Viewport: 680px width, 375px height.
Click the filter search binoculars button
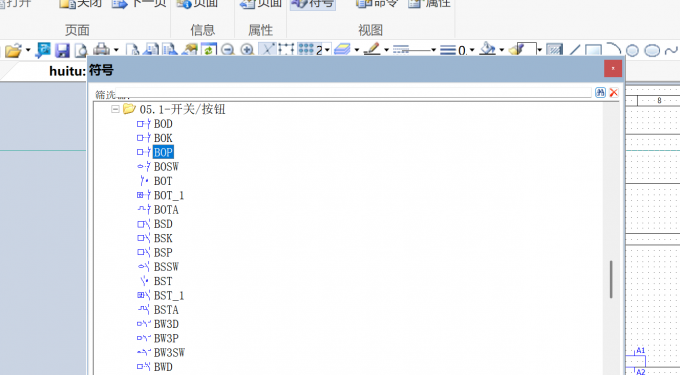600,92
